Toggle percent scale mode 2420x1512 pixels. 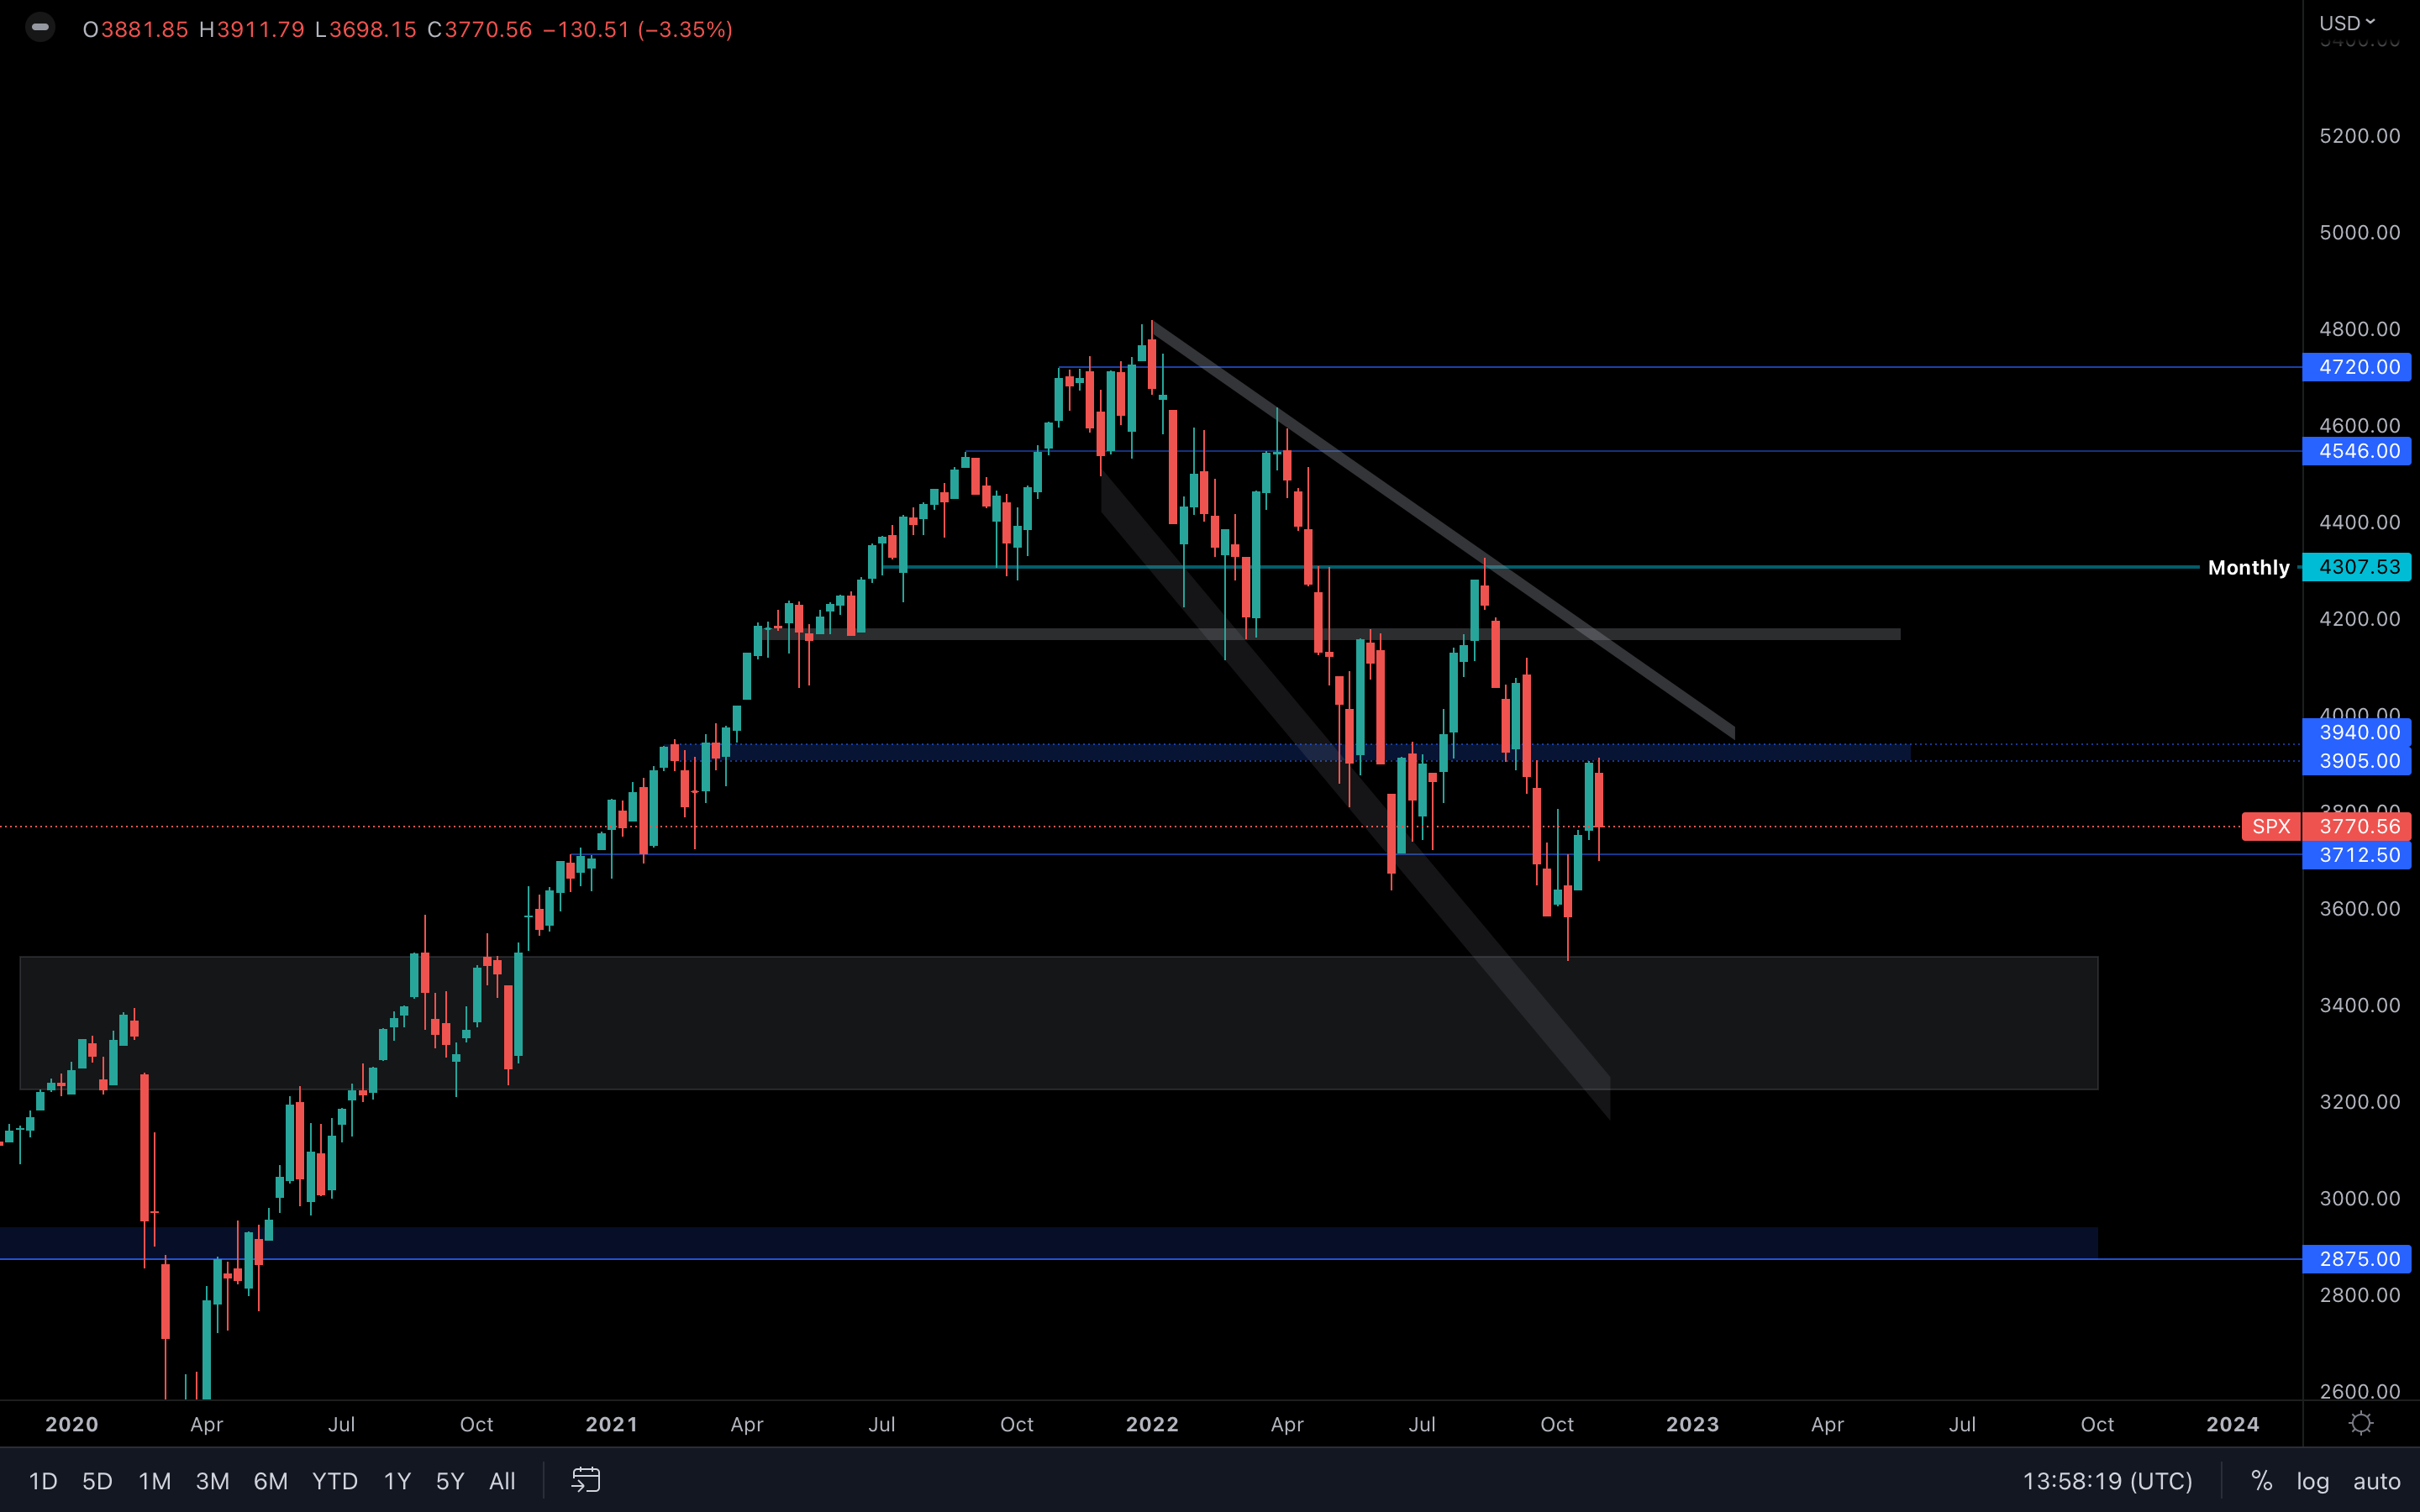tap(2261, 1481)
